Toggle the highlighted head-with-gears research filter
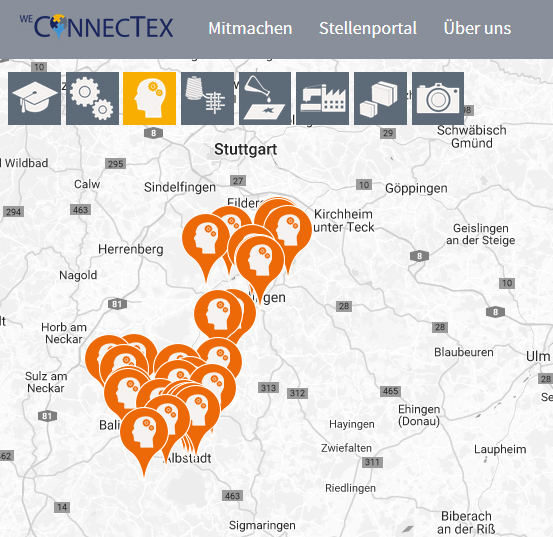Image resolution: width=553 pixels, height=537 pixels. pyautogui.click(x=150, y=98)
